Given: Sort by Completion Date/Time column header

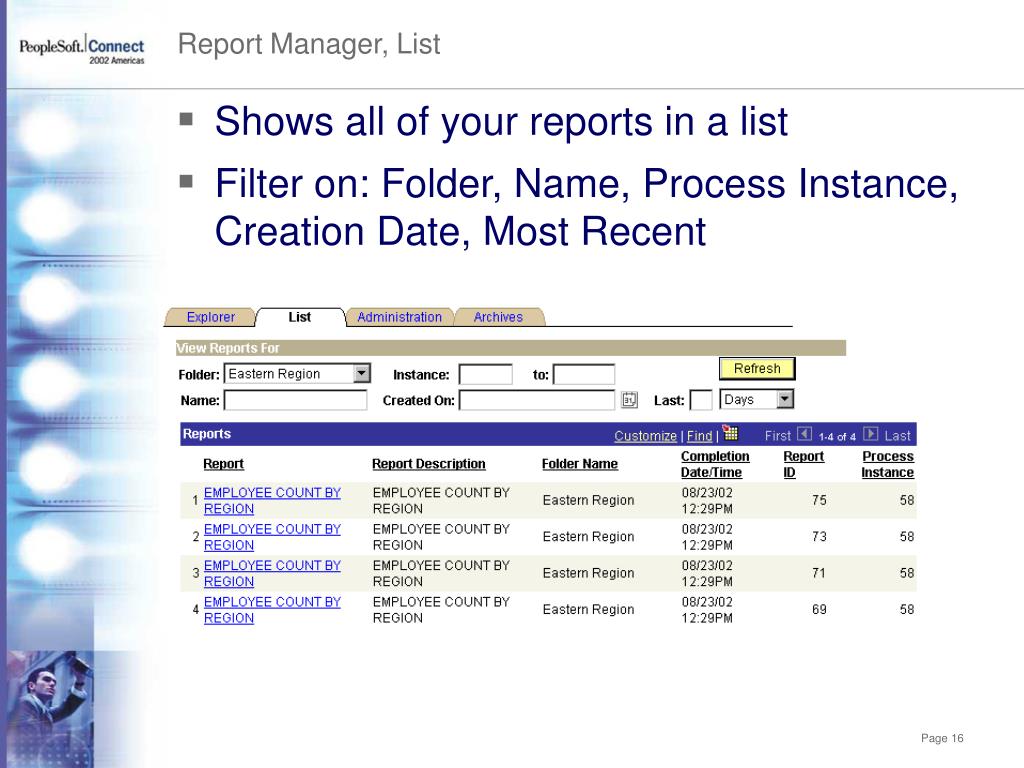Looking at the screenshot, I should pyautogui.click(x=714, y=464).
